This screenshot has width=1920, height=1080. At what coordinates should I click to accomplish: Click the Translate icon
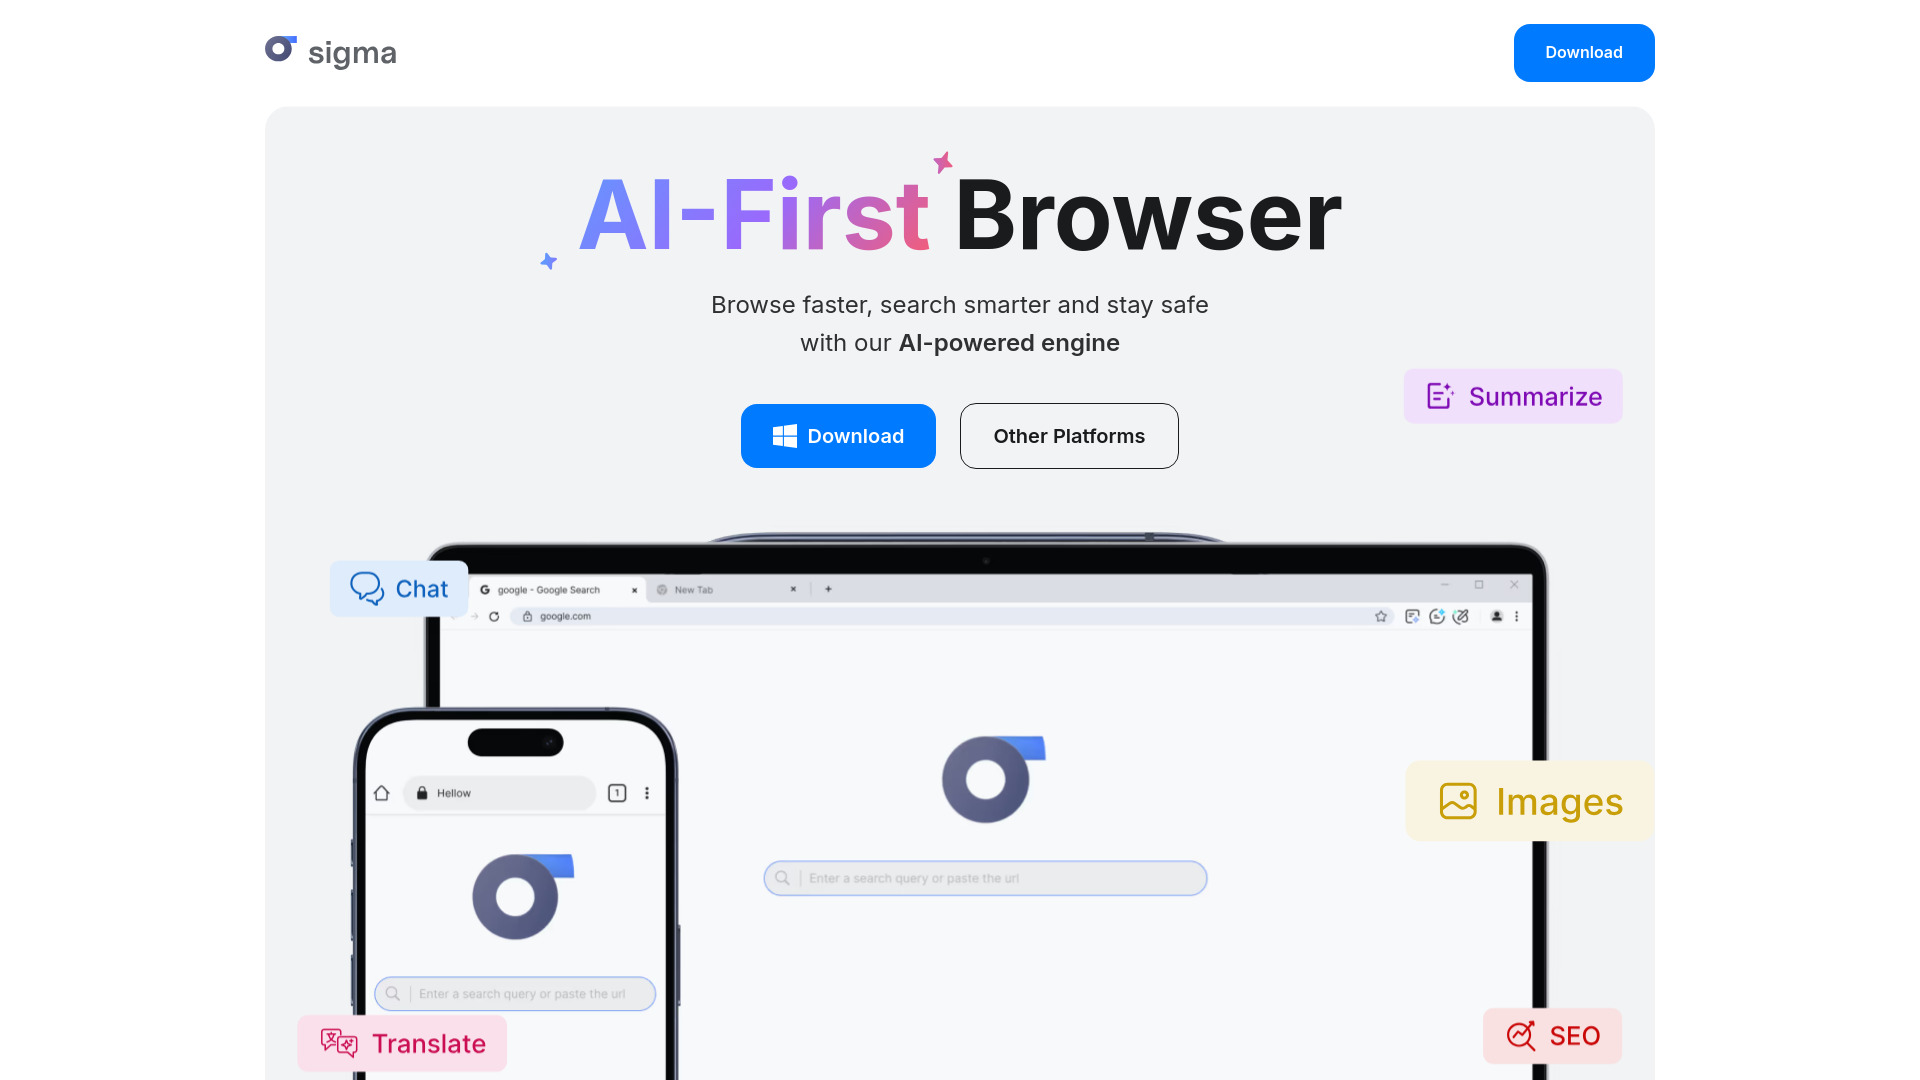pyautogui.click(x=338, y=1043)
